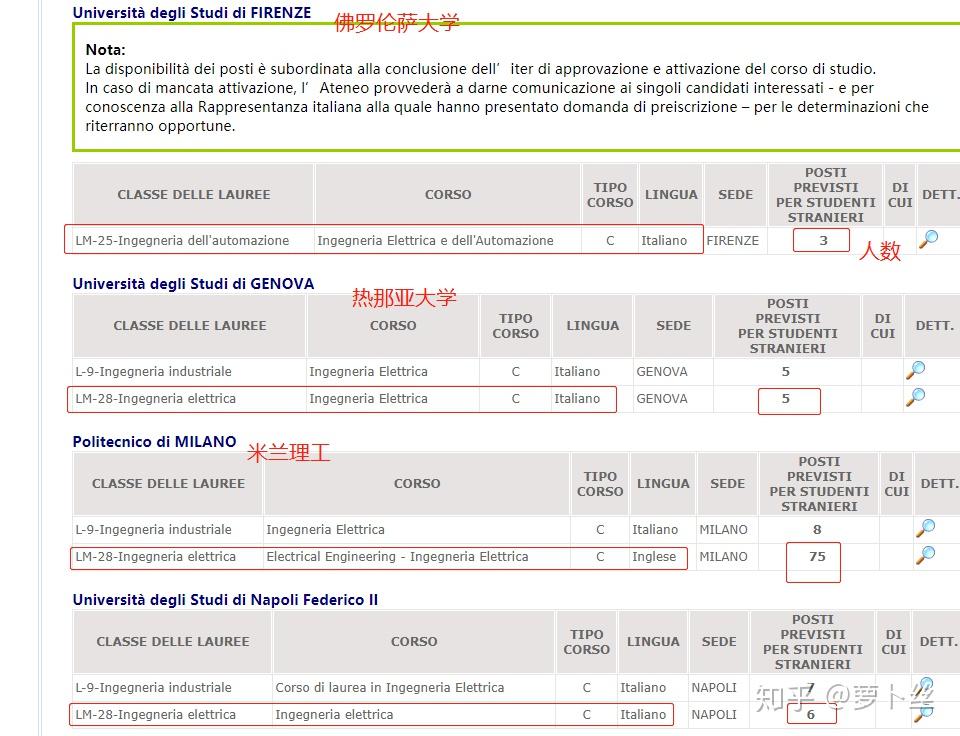Open details magnifier for GENOVA LM-28 row

point(915,397)
